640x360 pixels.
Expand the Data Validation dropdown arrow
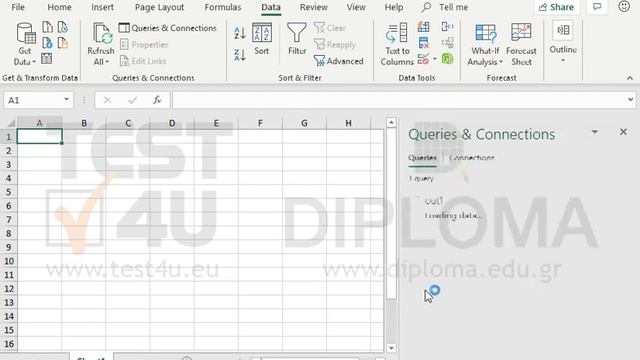[x=435, y=59]
